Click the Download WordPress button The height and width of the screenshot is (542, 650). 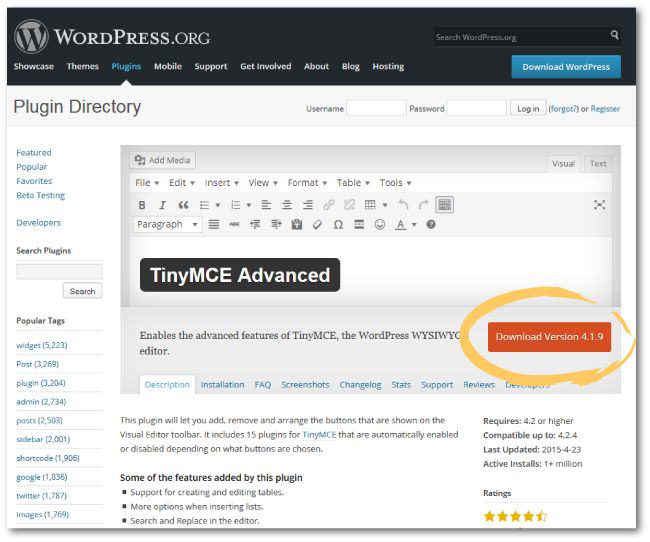(x=566, y=67)
